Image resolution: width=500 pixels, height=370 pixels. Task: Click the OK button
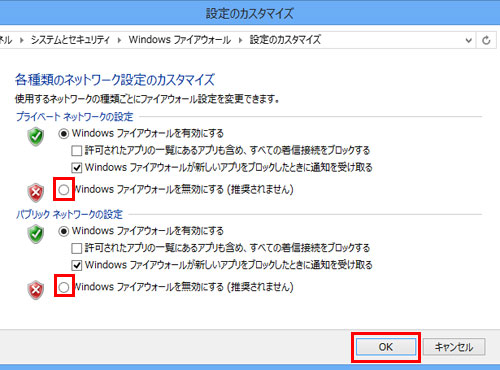point(386,347)
